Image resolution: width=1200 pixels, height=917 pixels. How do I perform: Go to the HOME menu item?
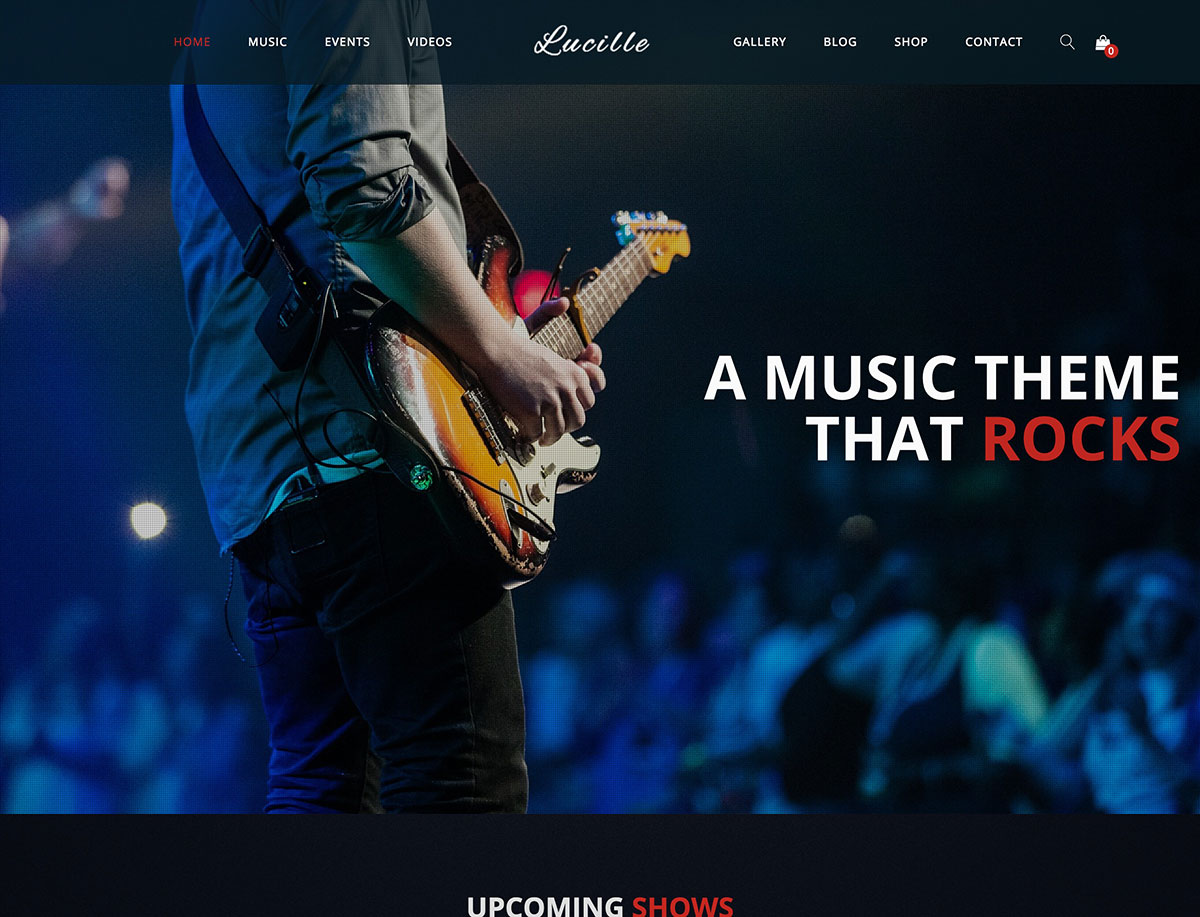[192, 42]
